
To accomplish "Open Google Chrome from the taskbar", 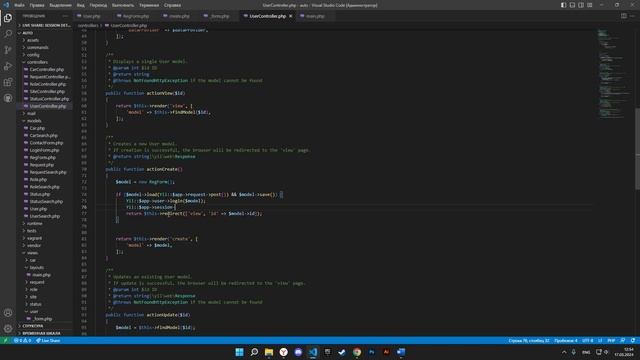I will coord(357,352).
